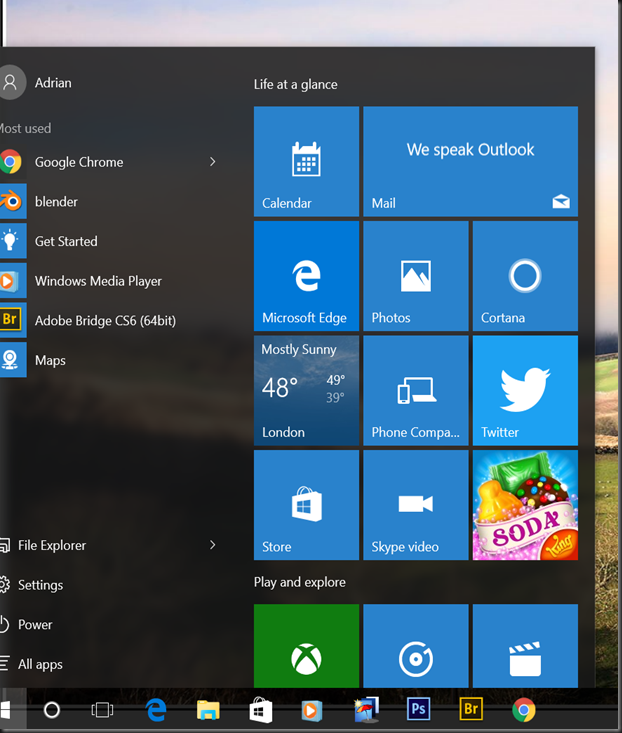Launch the Candy Crush Soda tile
The height and width of the screenshot is (733, 622).
(525, 505)
